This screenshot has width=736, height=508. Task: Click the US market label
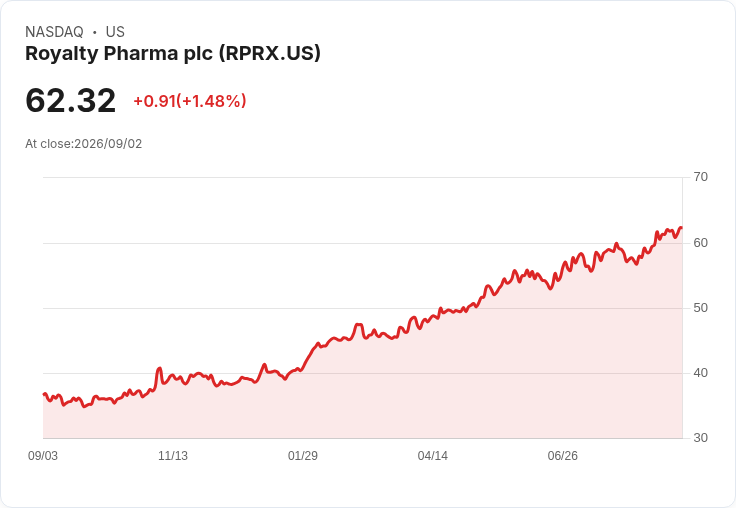(115, 32)
